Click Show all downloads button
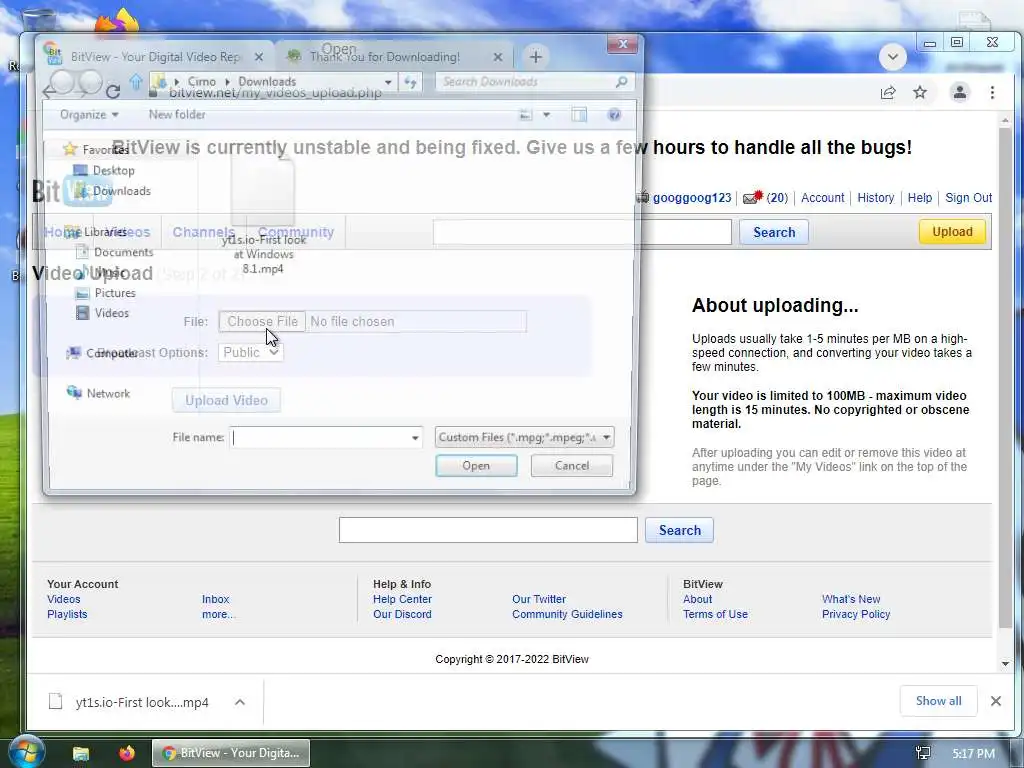 (x=938, y=701)
